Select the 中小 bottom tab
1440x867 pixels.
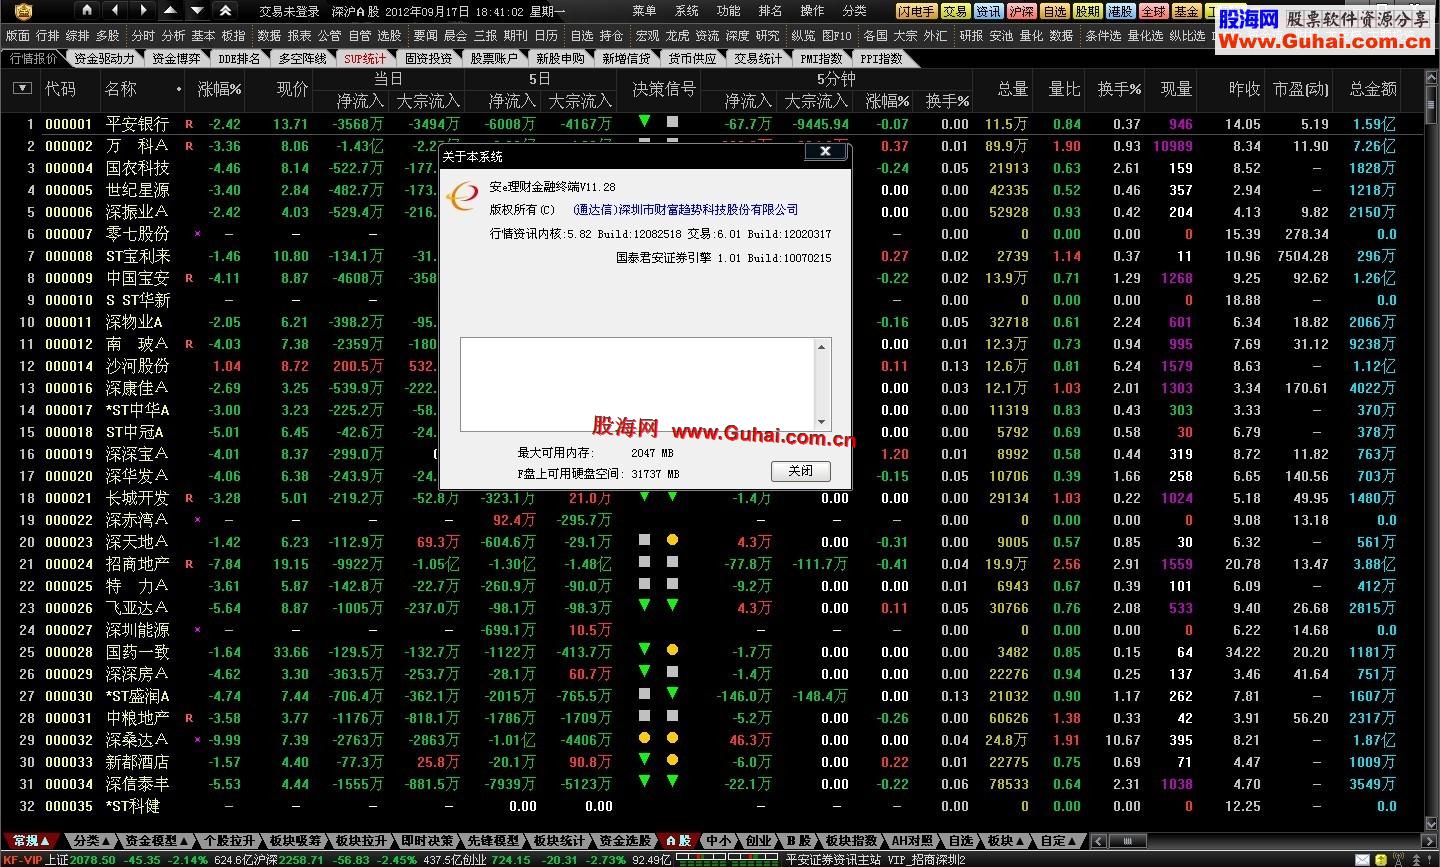[718, 840]
